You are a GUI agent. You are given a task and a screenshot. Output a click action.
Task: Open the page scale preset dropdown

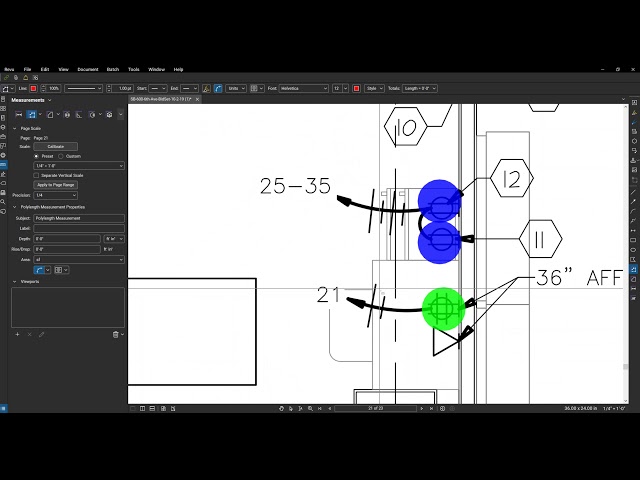[x=79, y=166]
